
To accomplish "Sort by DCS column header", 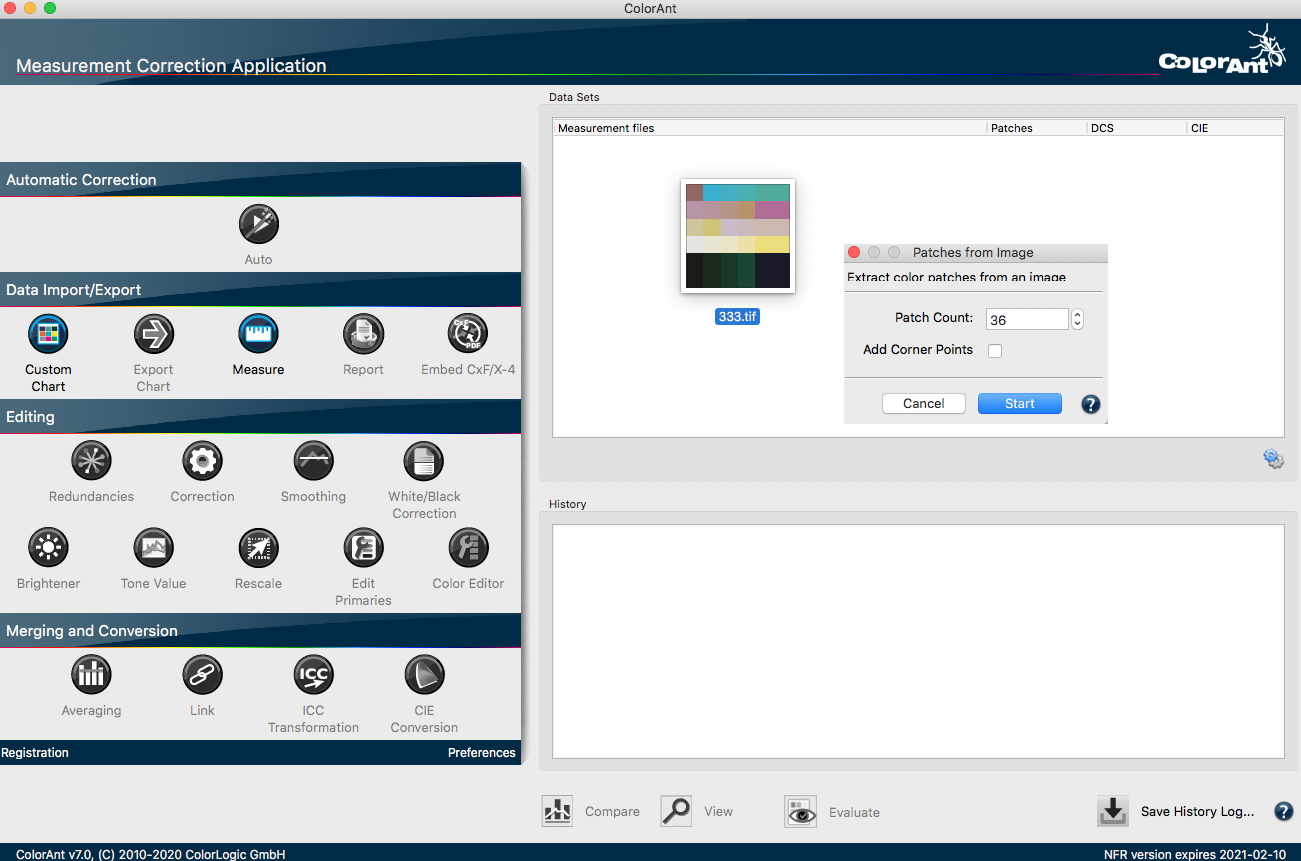I will click(1136, 128).
